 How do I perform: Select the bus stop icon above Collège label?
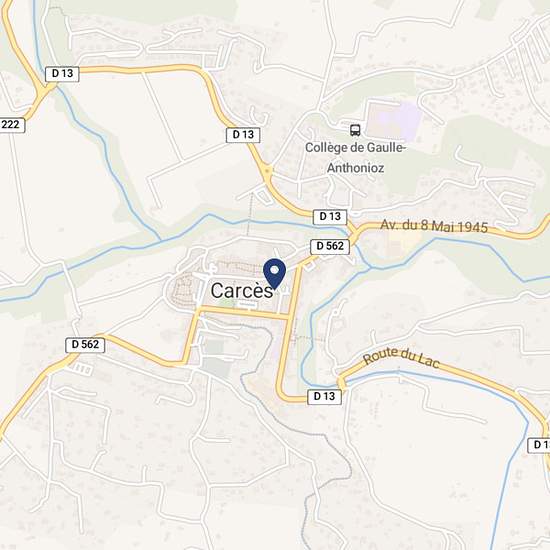pos(355,130)
